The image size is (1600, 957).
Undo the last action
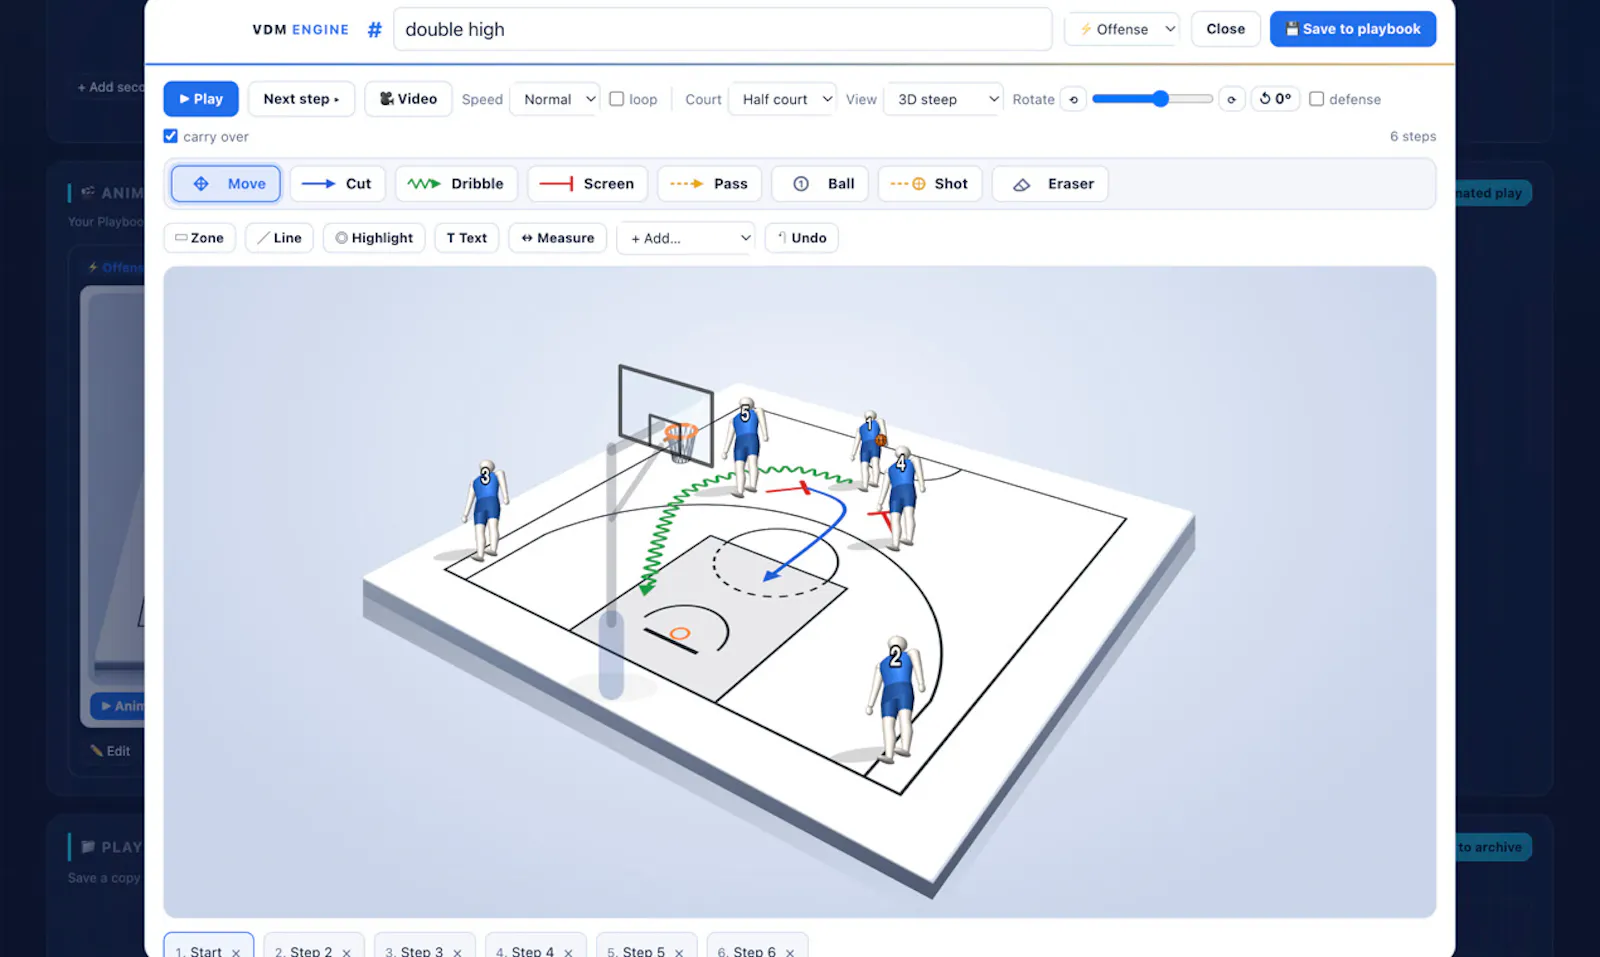pos(802,238)
